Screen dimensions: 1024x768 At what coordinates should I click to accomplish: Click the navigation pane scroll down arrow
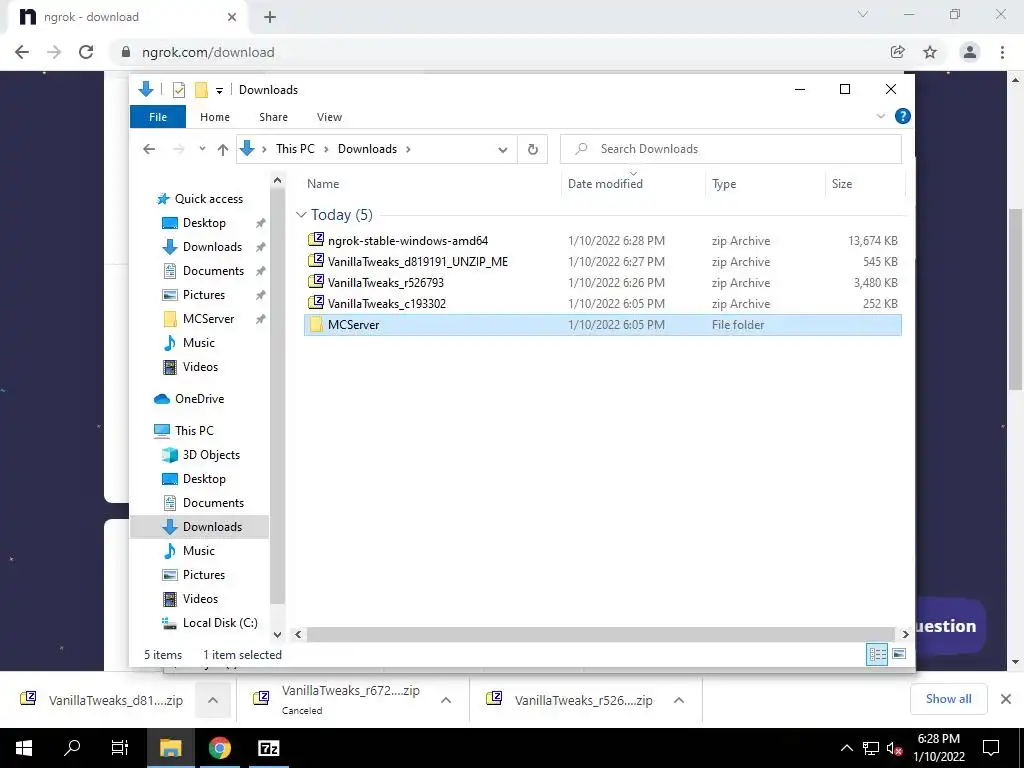(278, 635)
